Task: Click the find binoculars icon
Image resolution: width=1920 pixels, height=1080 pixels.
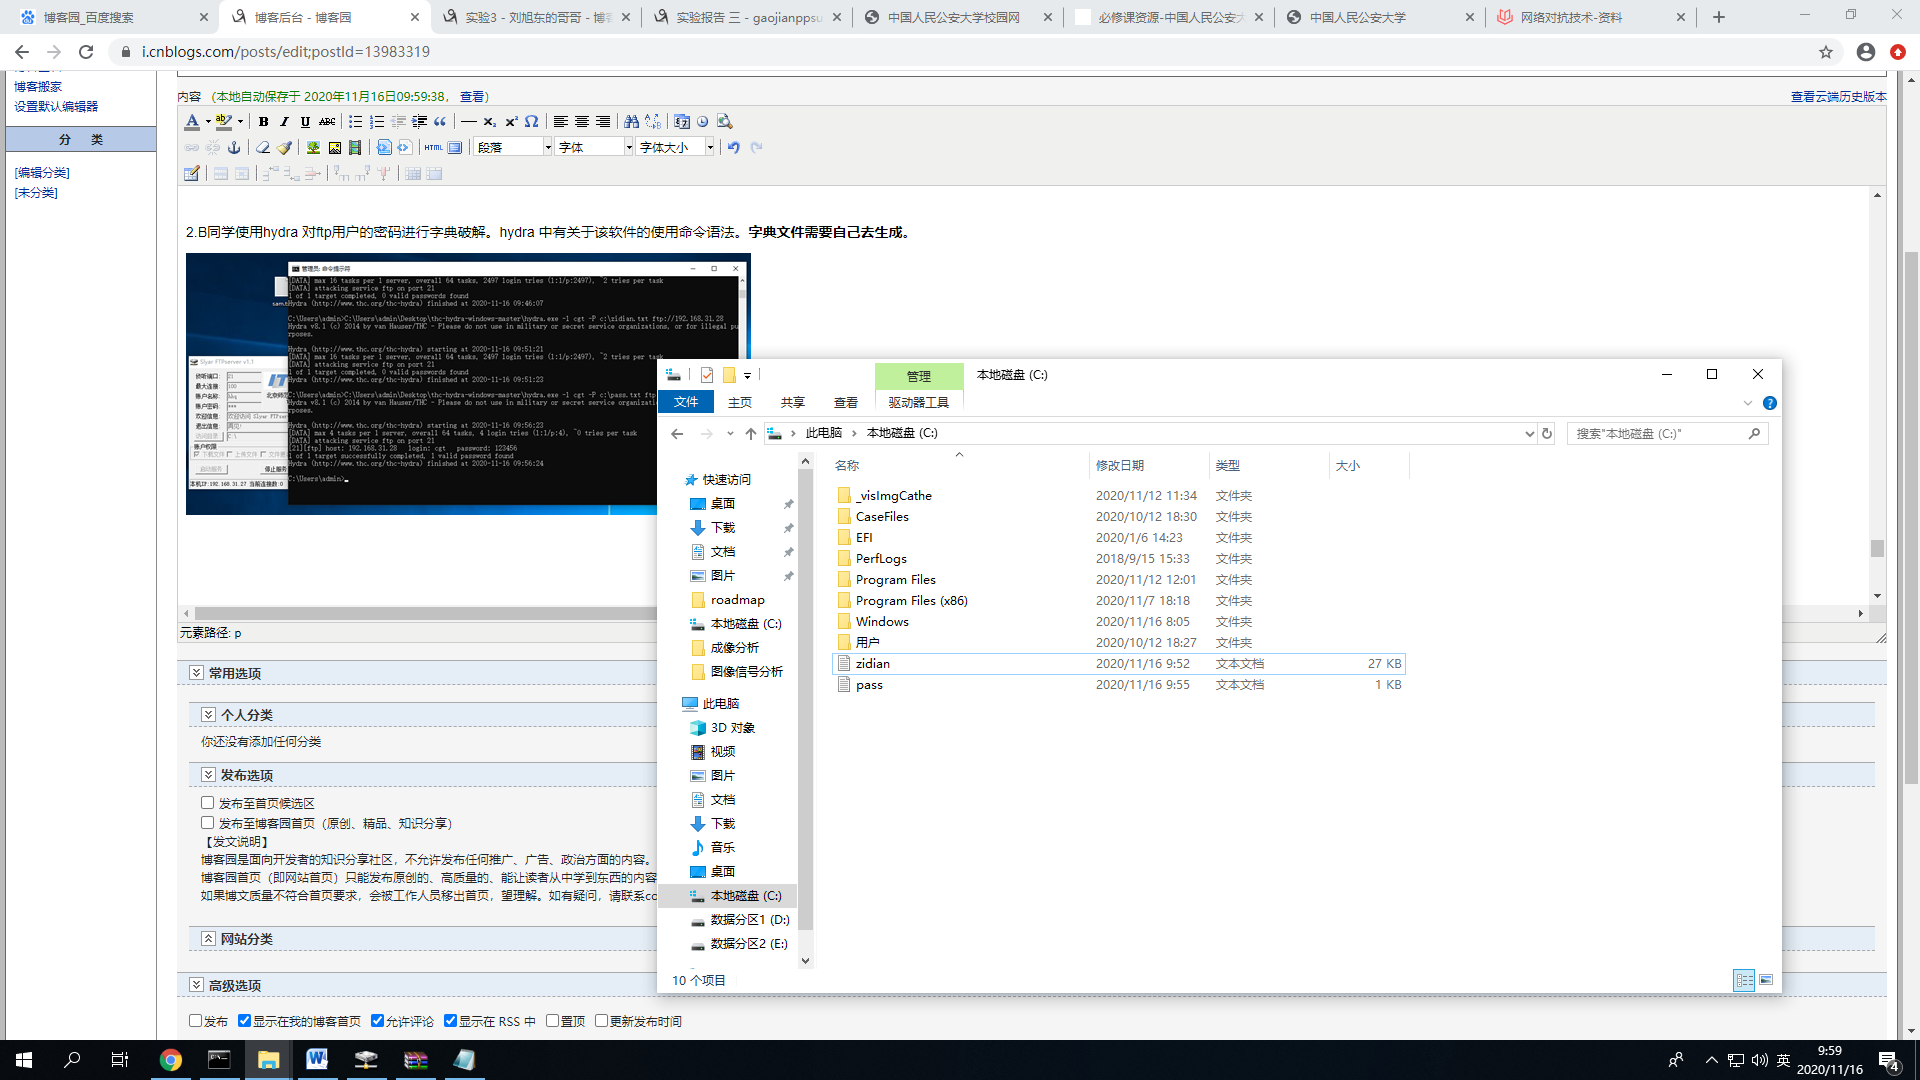Action: click(x=631, y=122)
